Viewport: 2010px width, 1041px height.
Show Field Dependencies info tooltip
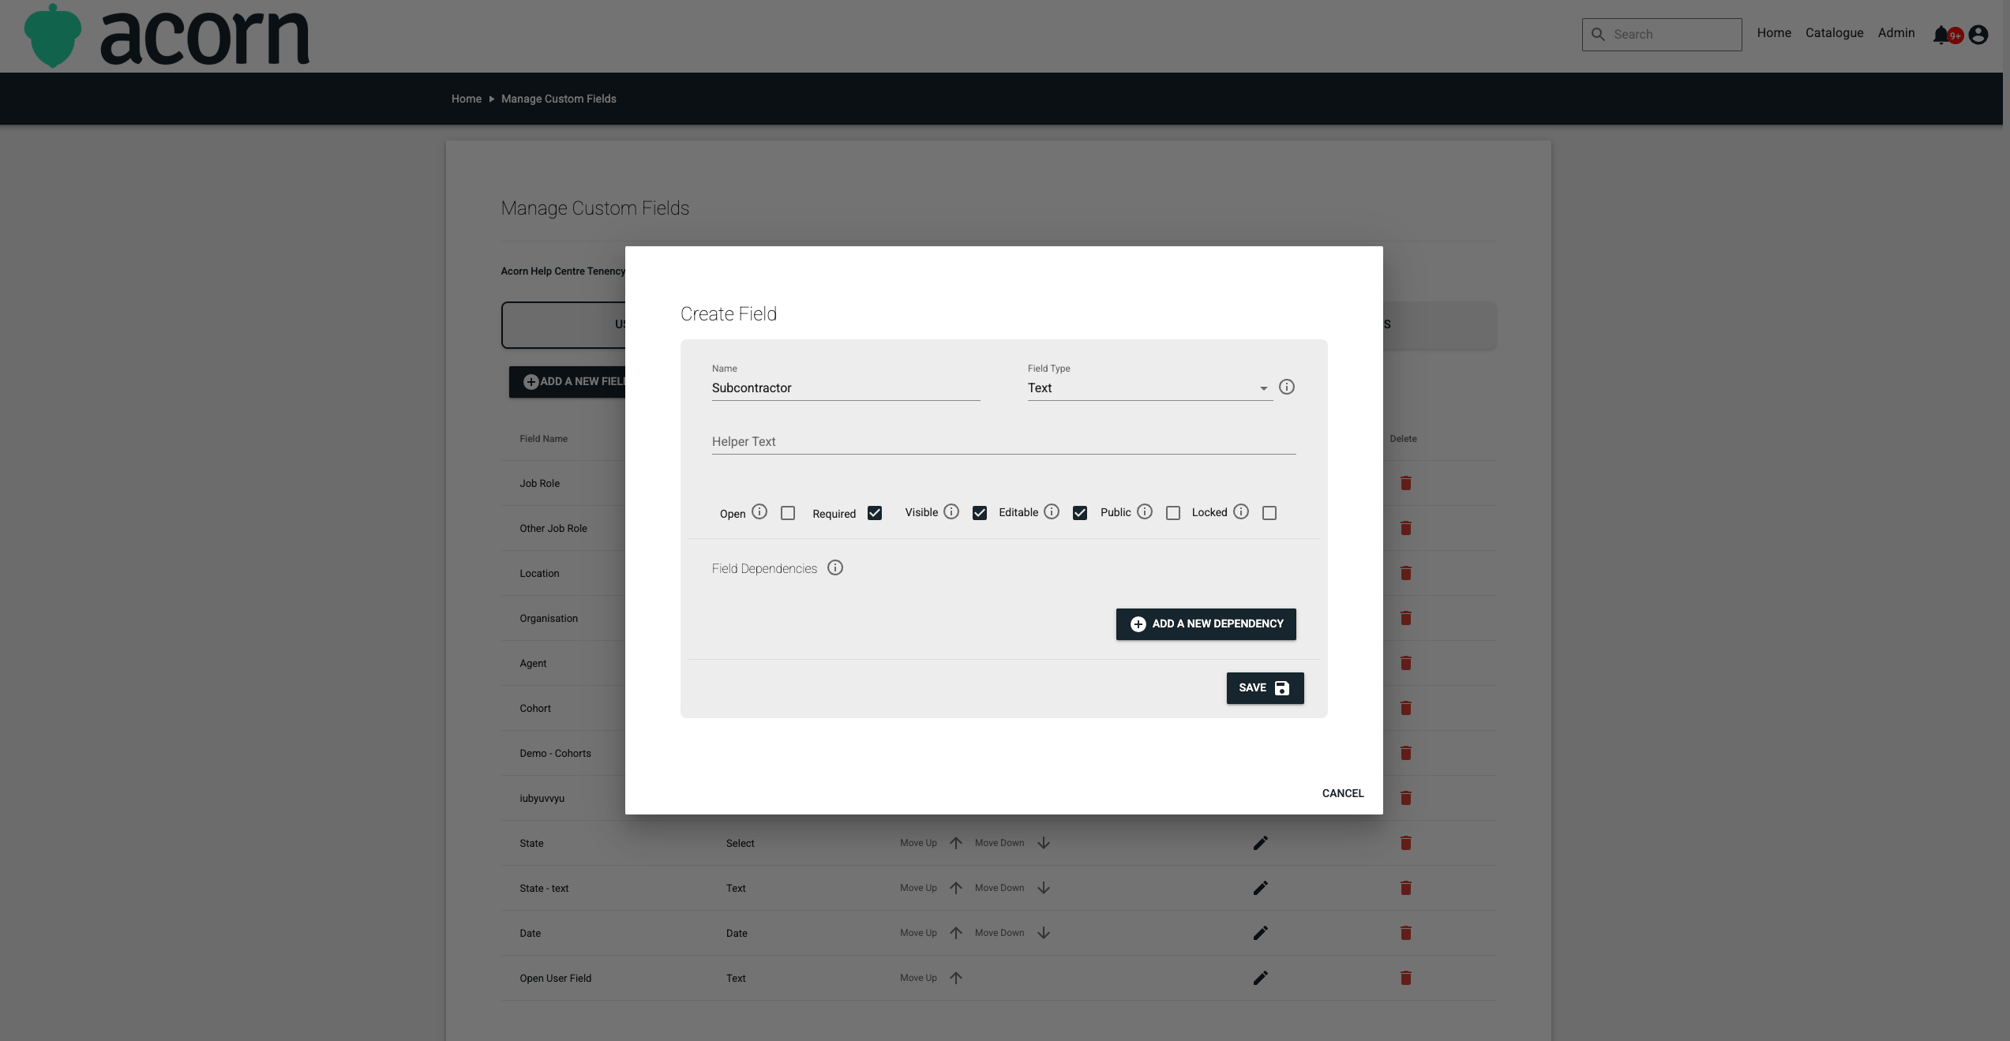tap(835, 568)
